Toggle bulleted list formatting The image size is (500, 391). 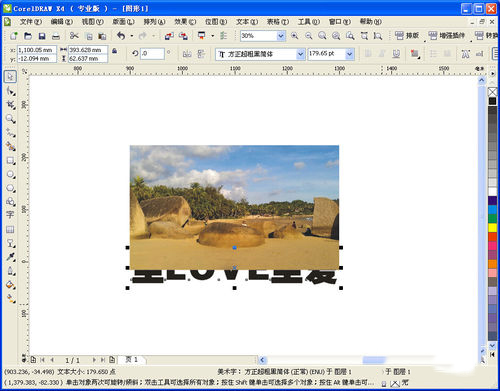pos(433,54)
